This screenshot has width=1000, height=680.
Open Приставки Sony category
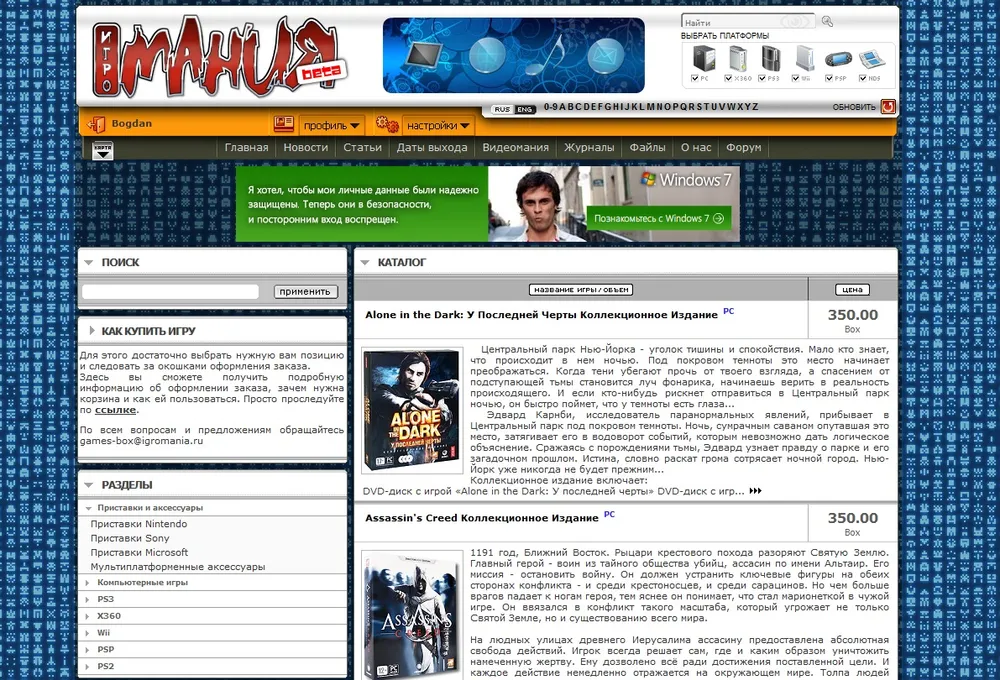tap(130, 538)
